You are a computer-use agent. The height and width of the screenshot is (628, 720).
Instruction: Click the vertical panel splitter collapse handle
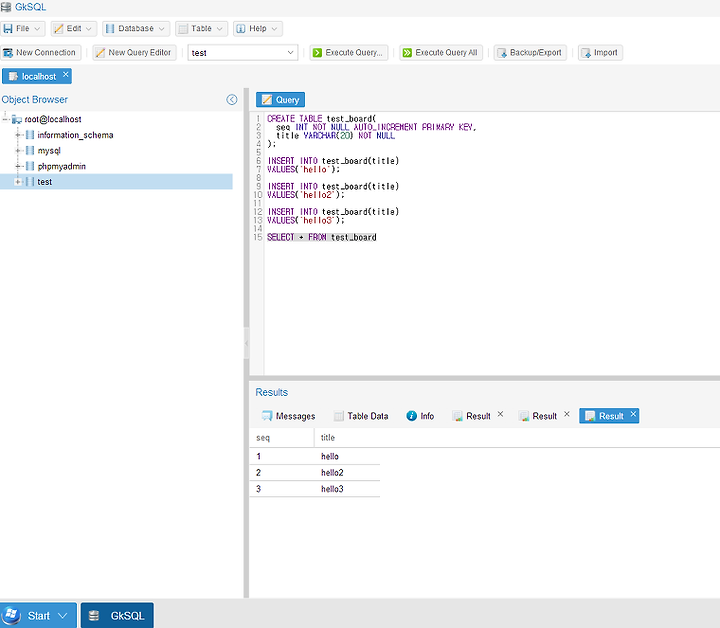246,343
